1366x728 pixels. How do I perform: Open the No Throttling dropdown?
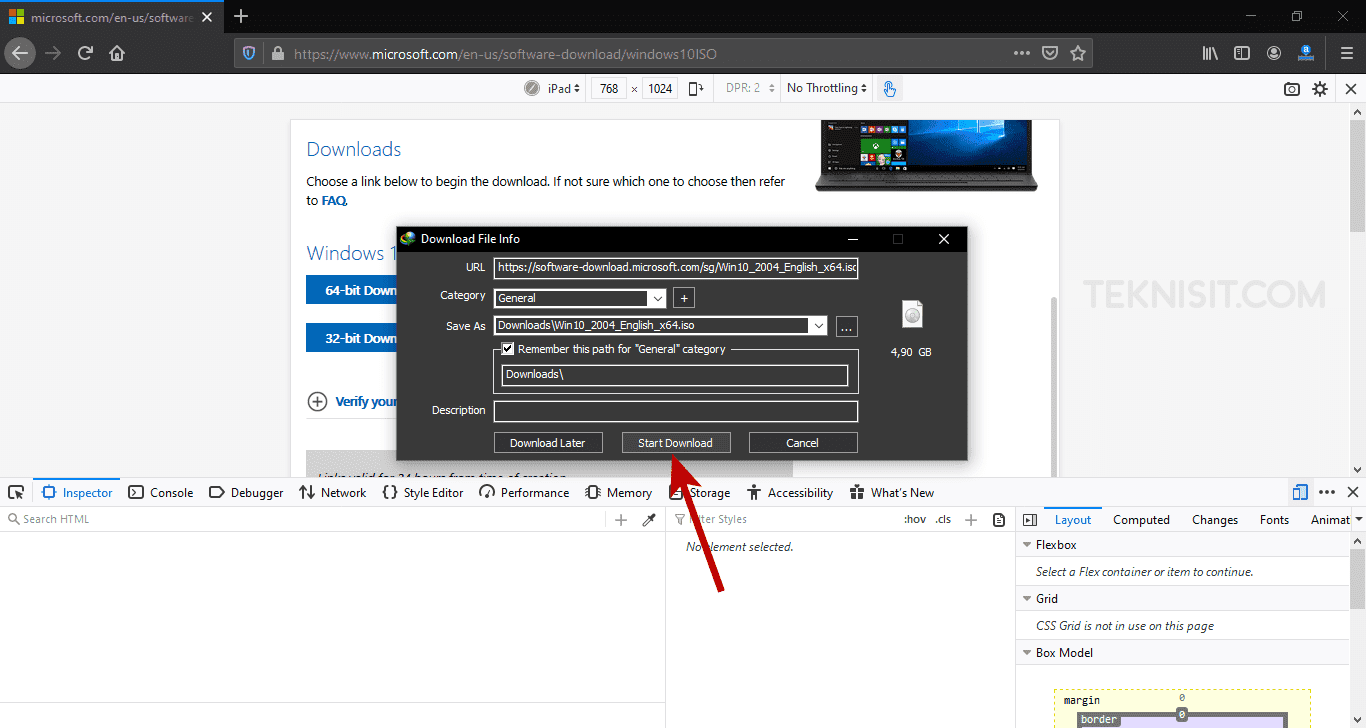(x=827, y=89)
